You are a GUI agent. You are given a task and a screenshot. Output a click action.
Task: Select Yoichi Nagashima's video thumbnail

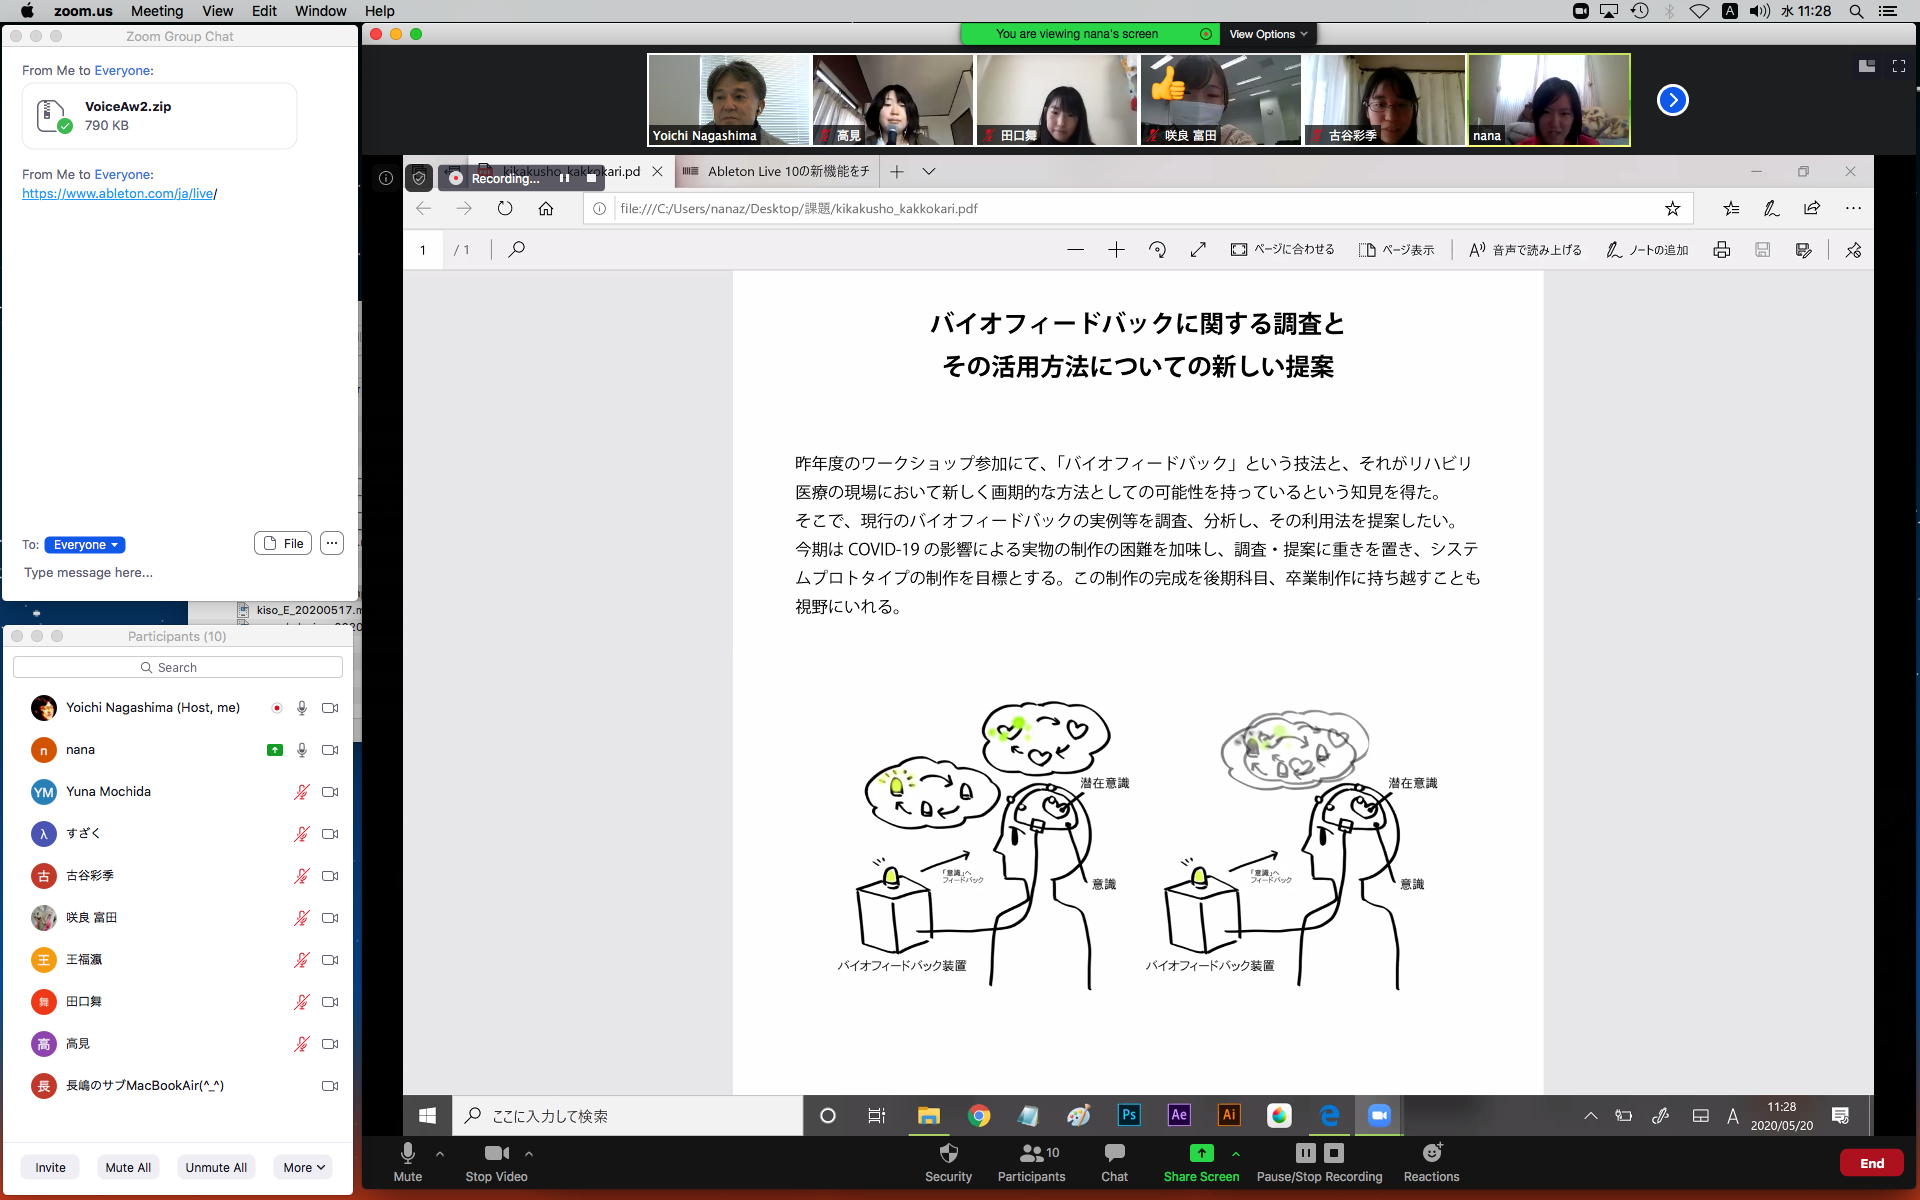728,100
